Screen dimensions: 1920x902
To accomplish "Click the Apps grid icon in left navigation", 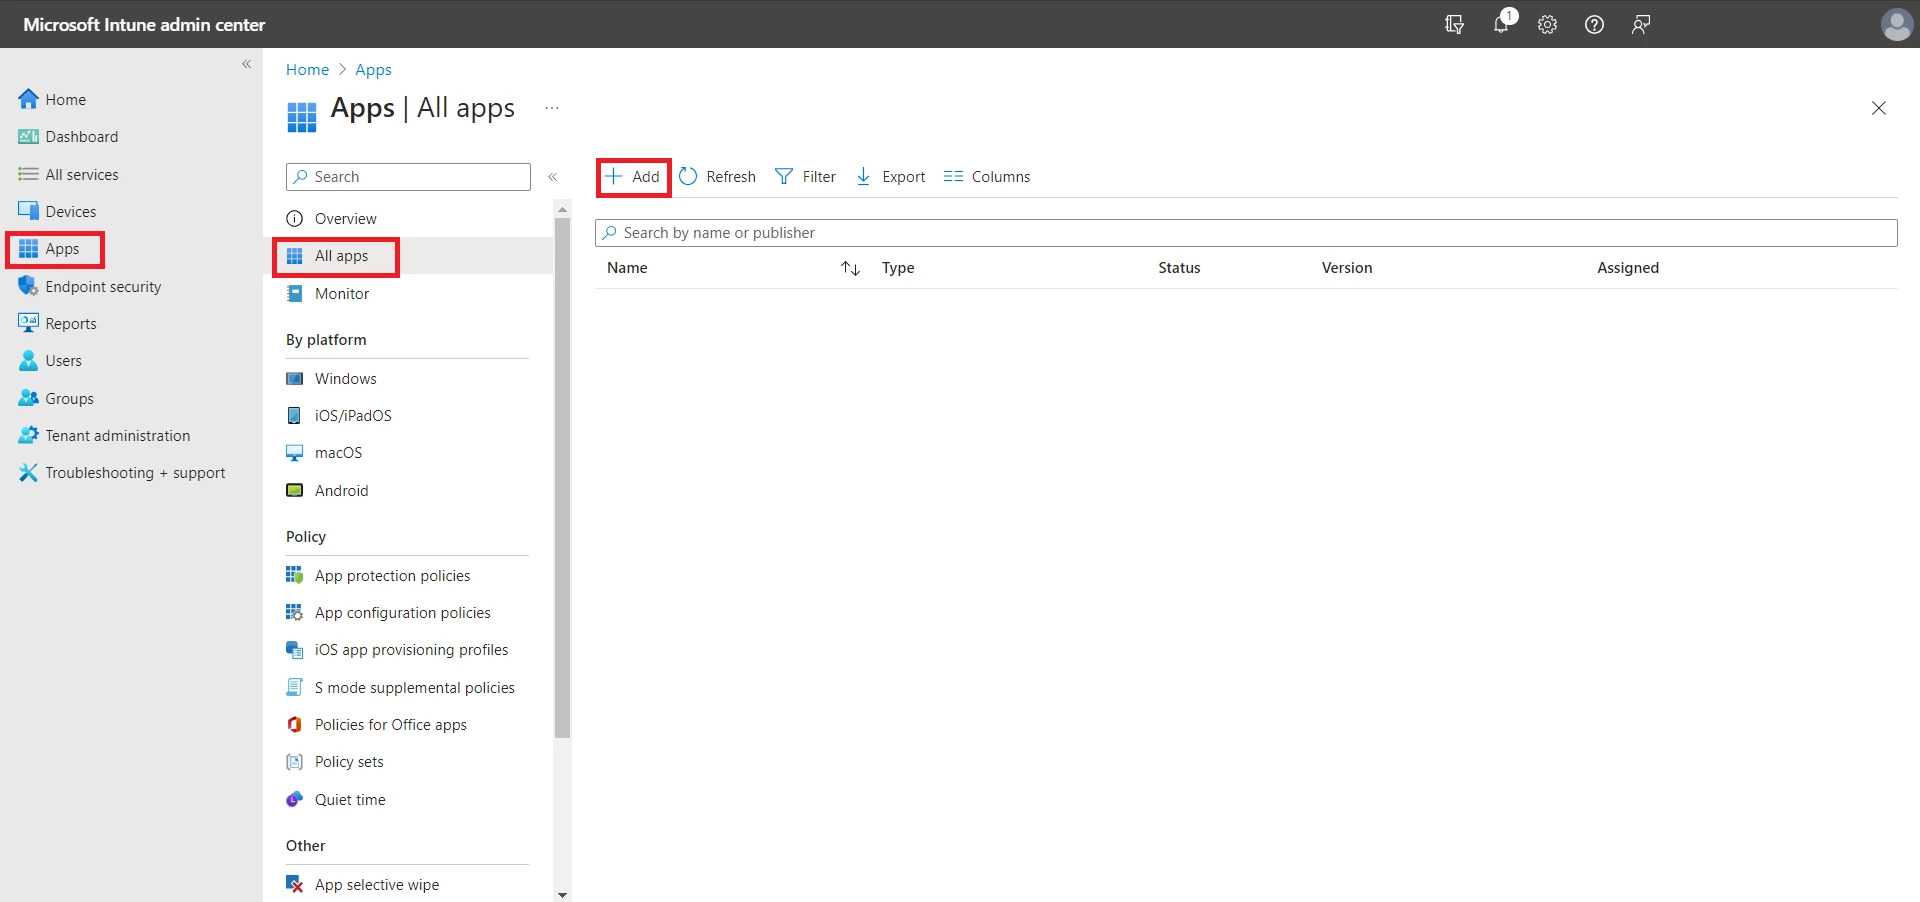I will click(x=28, y=249).
